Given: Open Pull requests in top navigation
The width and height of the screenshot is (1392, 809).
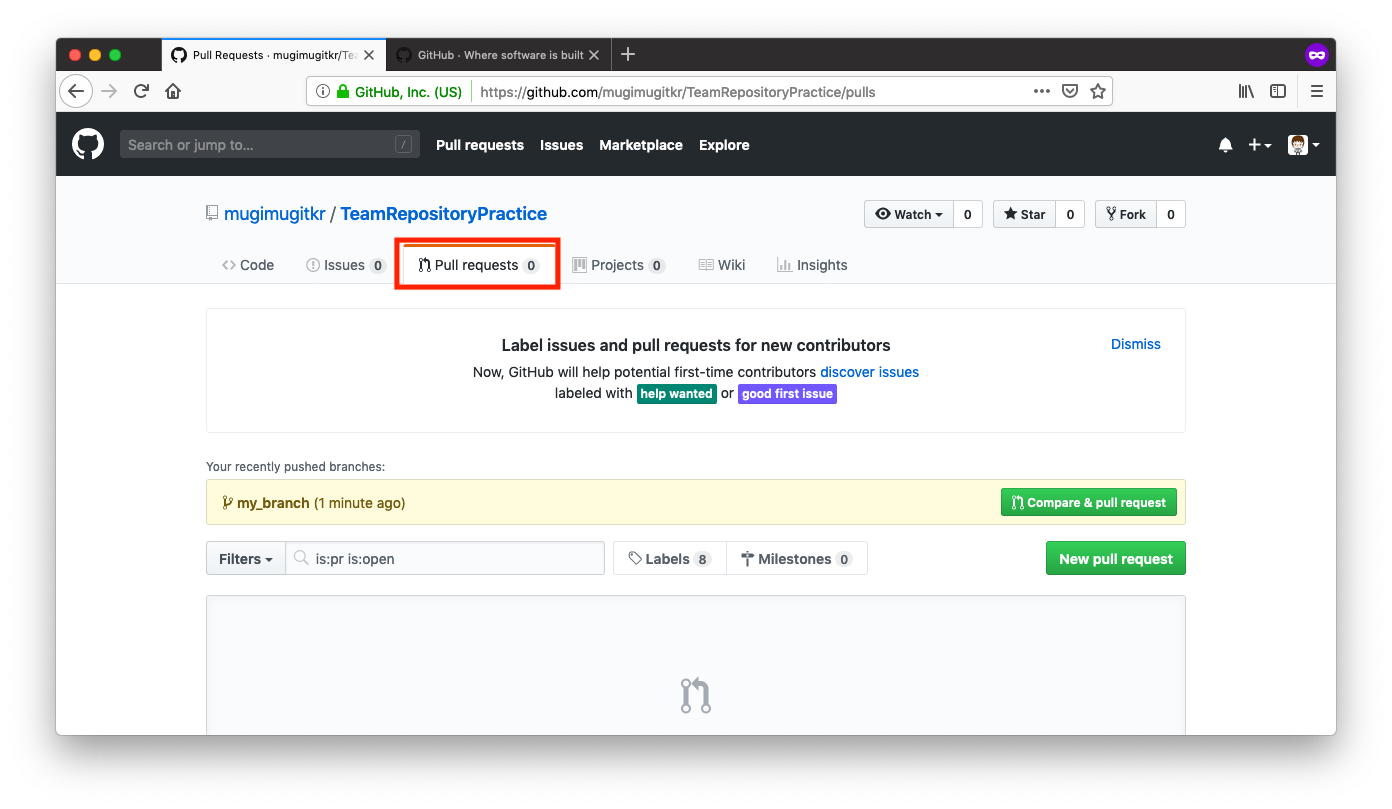Looking at the screenshot, I should [x=480, y=145].
